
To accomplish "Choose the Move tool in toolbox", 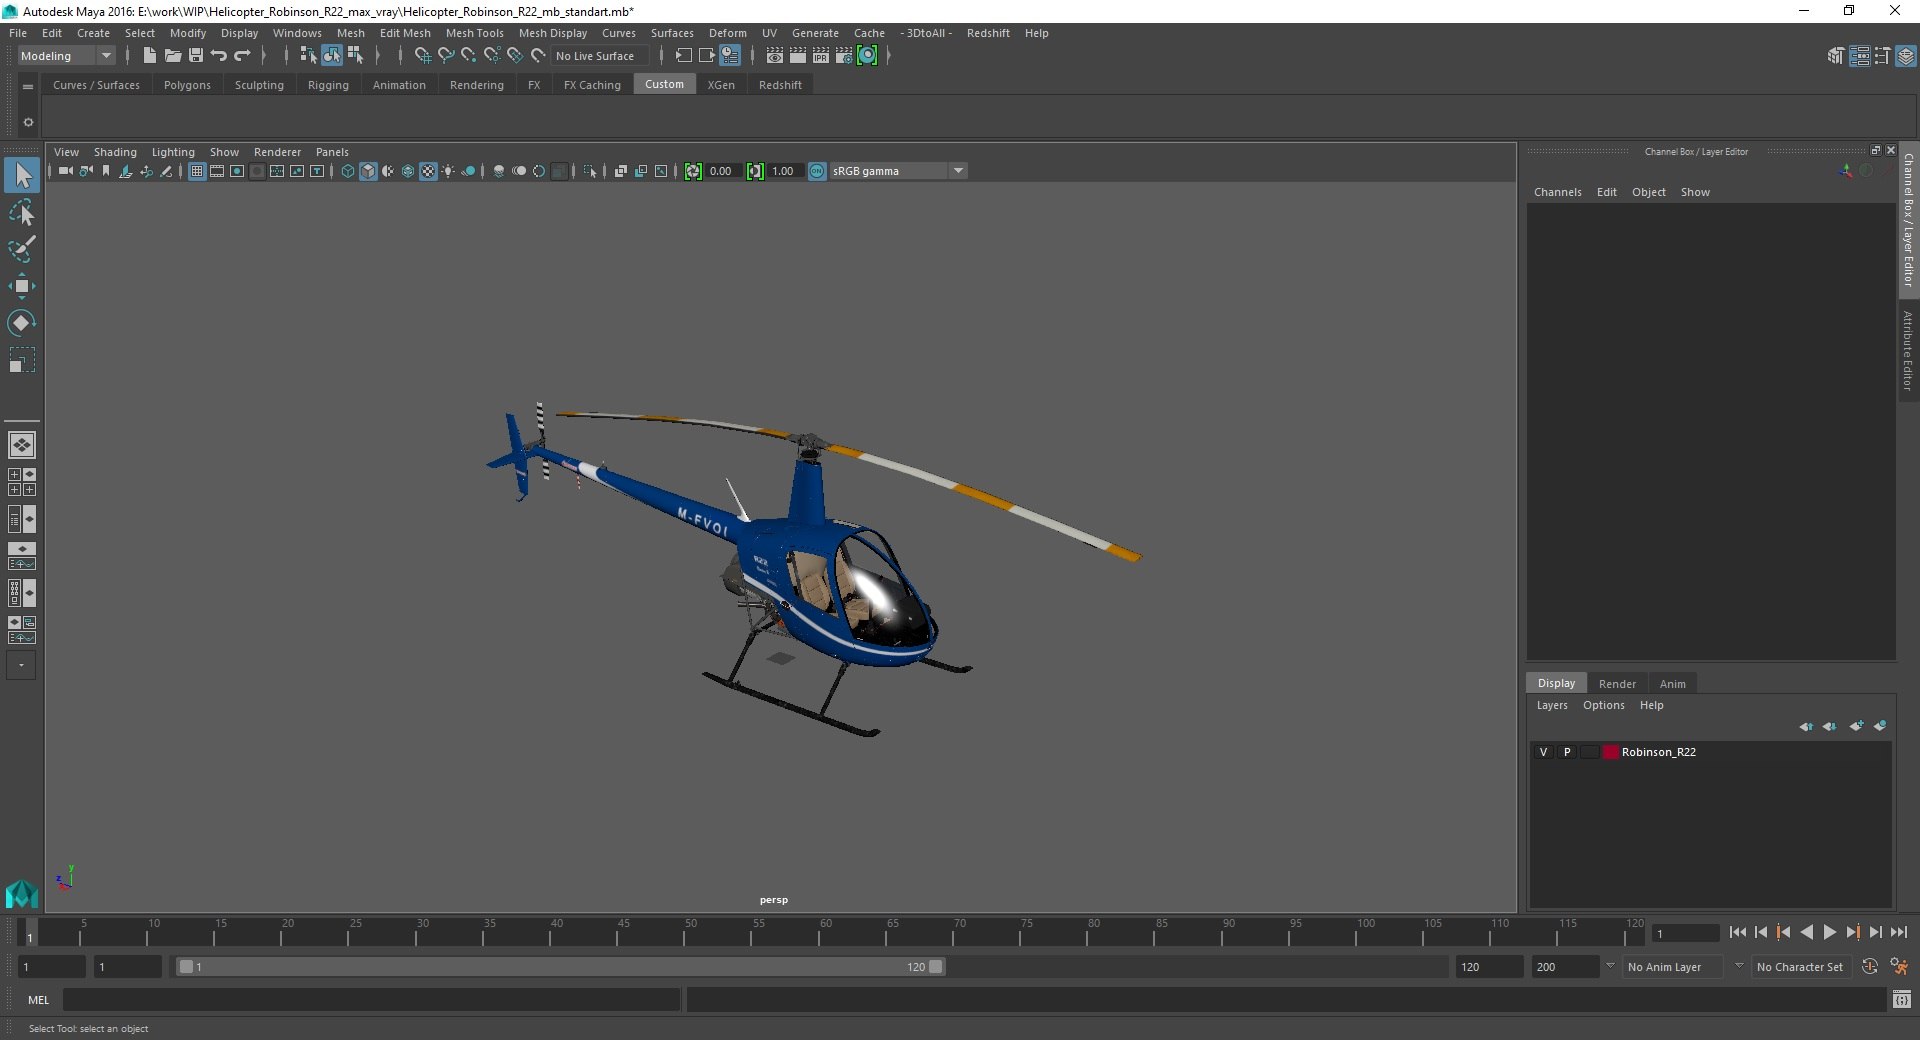I will [x=22, y=286].
